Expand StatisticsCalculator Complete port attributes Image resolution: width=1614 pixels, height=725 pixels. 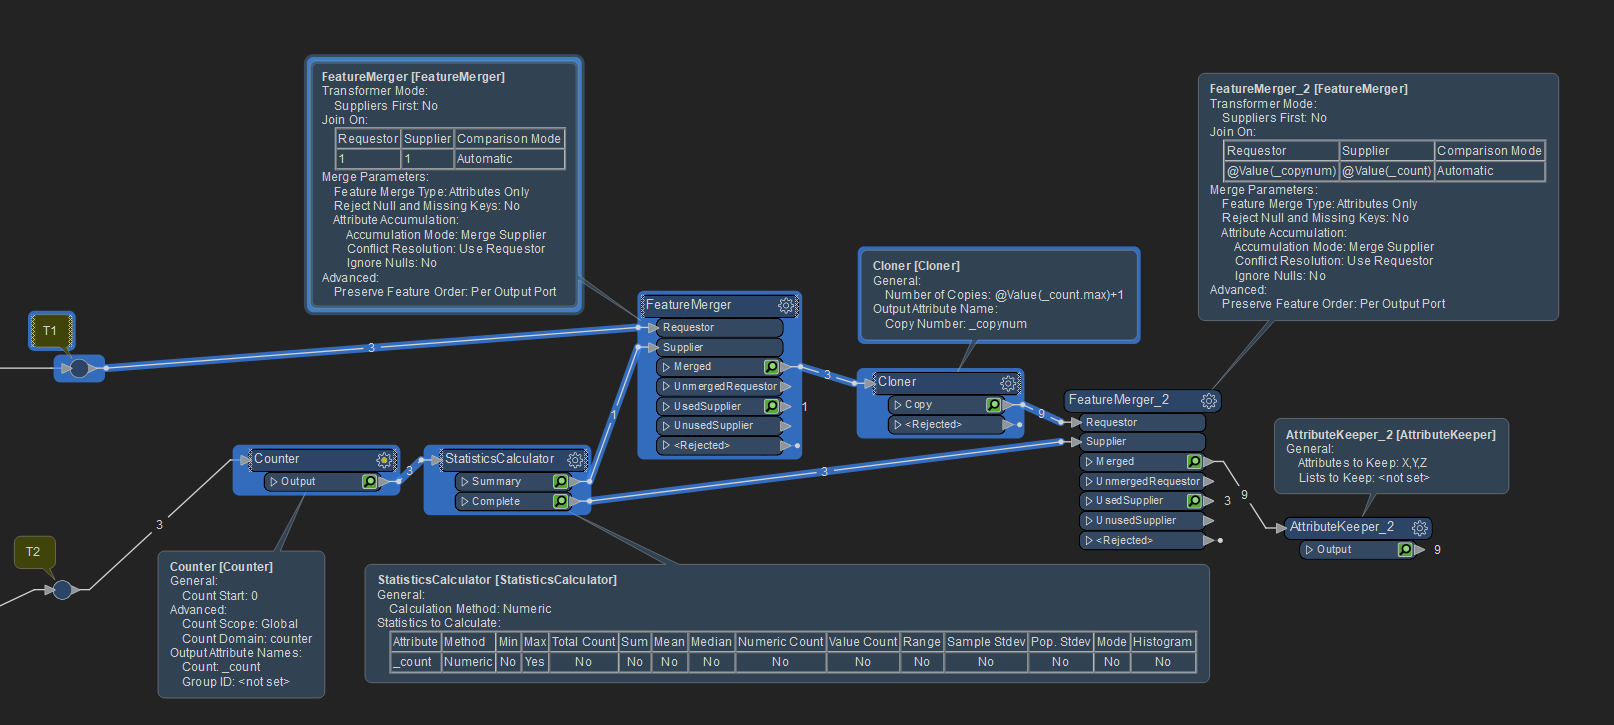click(465, 501)
